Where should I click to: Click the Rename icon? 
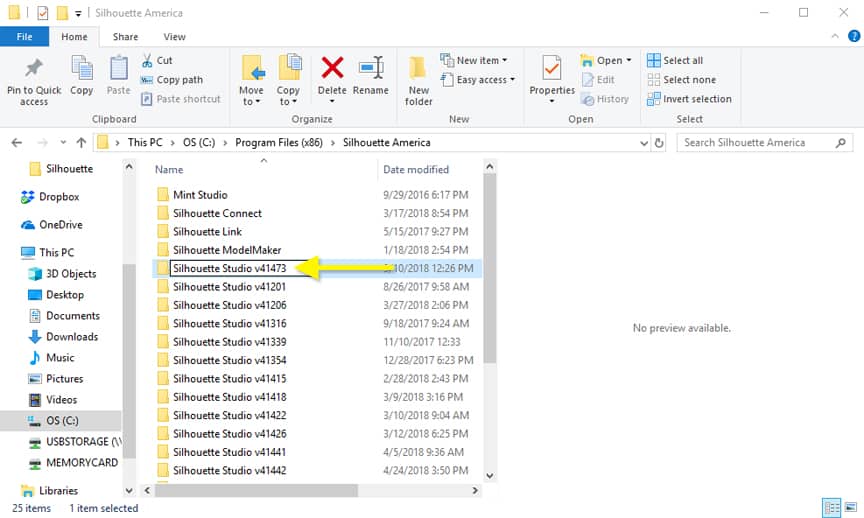(x=371, y=68)
